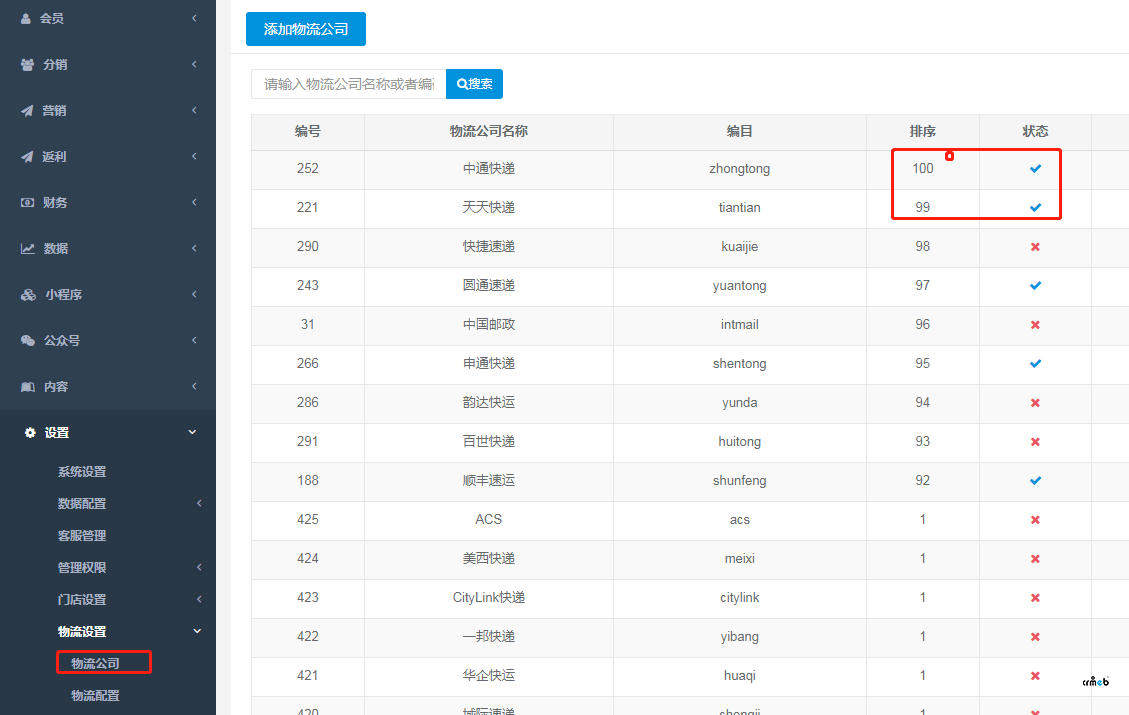This screenshot has height=715, width=1129.
Task: Toggle status cross for ACS row
Action: (x=1035, y=520)
